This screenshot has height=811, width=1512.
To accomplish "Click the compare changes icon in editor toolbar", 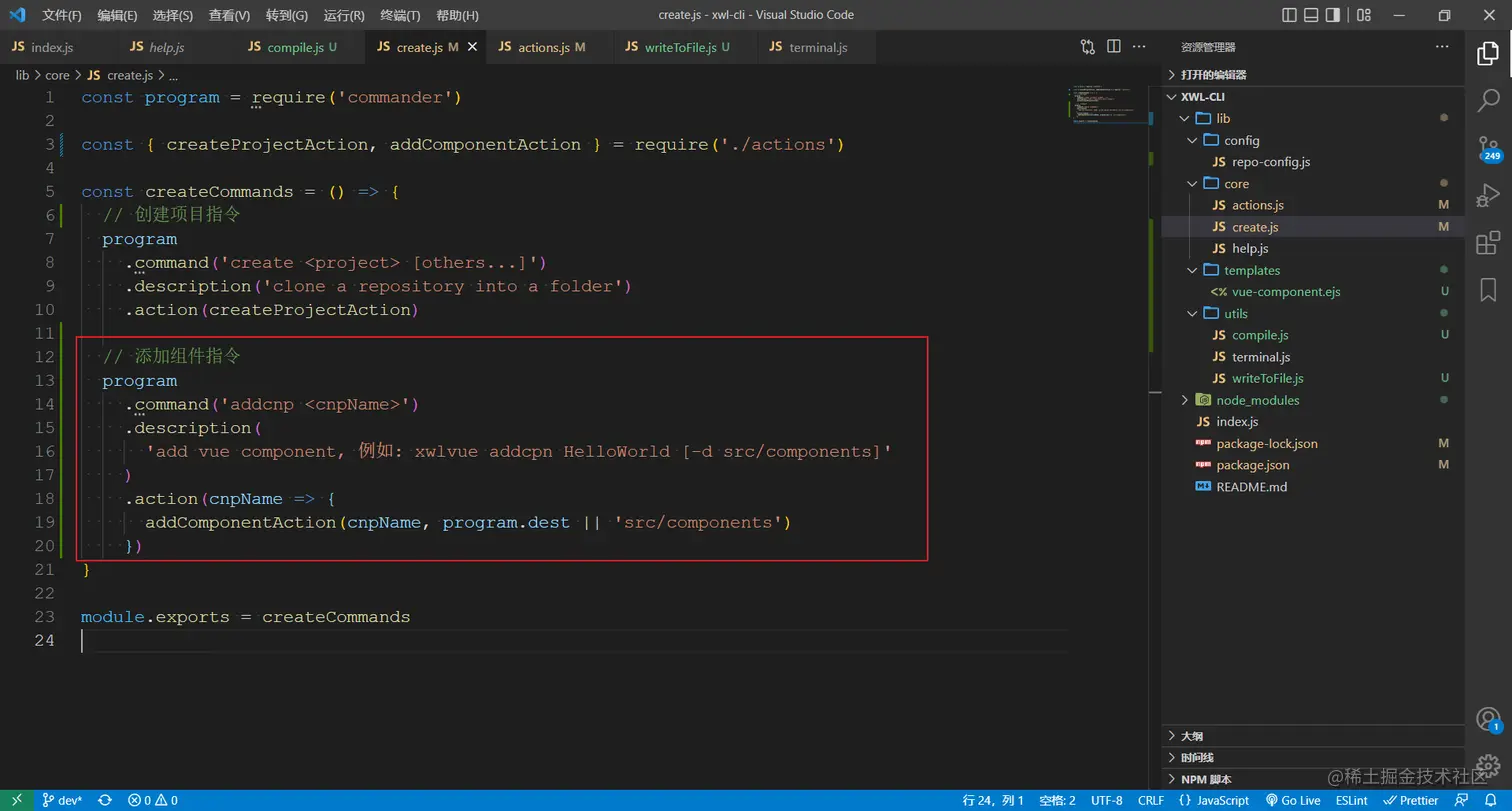I will [x=1088, y=47].
